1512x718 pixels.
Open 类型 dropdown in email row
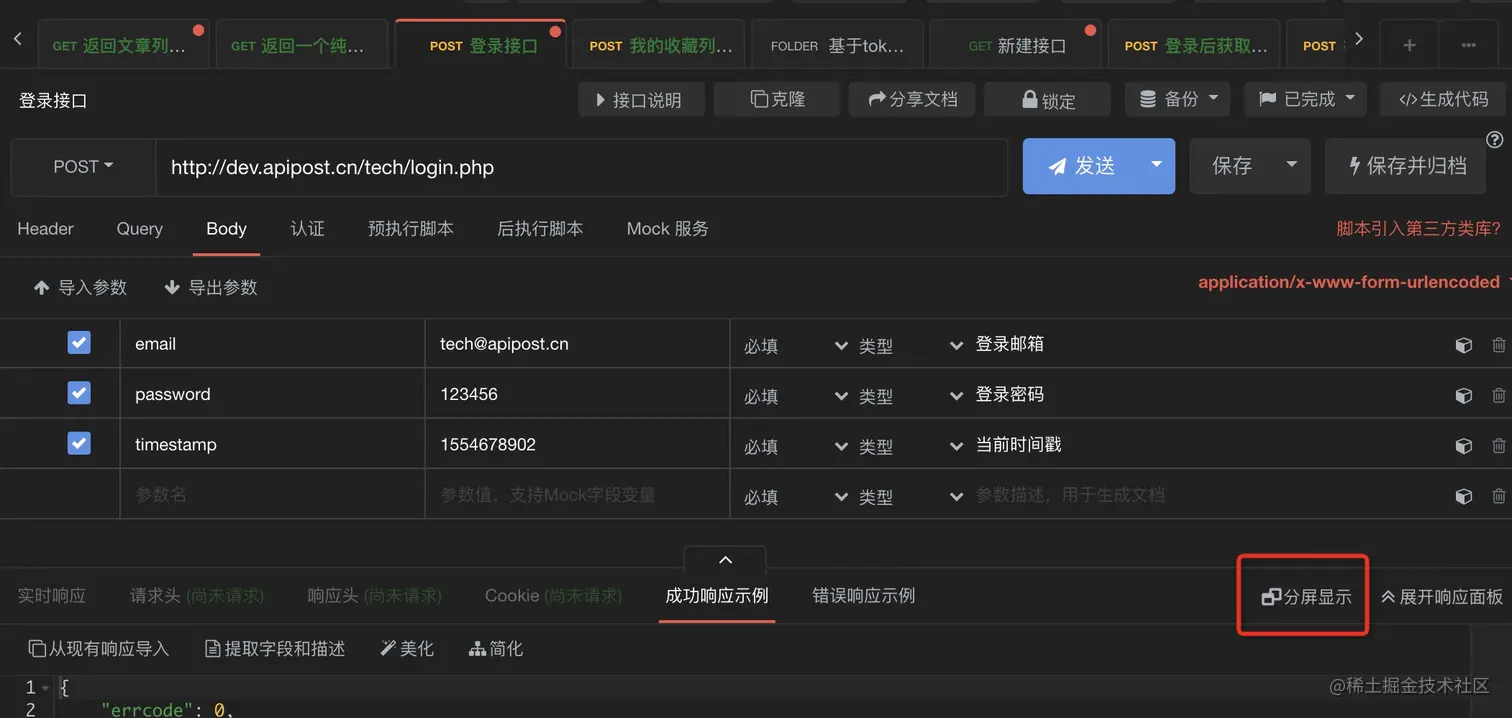910,346
